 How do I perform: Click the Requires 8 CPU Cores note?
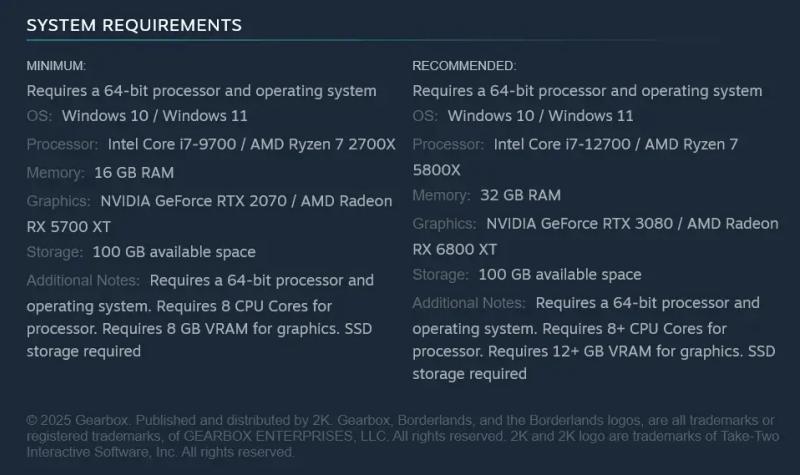coord(244,306)
